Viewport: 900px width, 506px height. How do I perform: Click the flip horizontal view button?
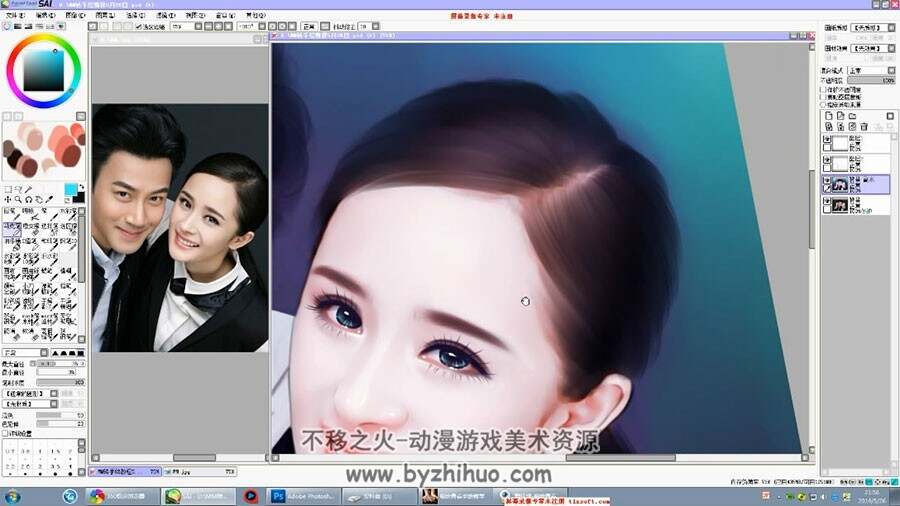[325, 26]
